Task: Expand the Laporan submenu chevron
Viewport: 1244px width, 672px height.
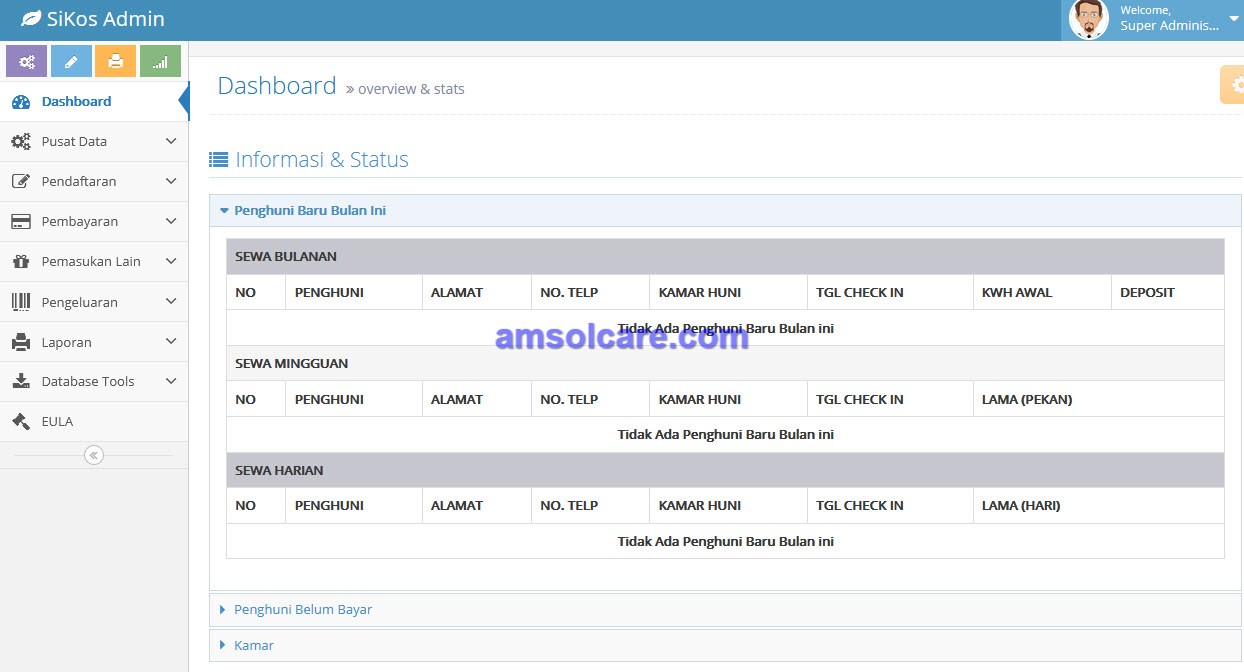Action: coord(171,342)
